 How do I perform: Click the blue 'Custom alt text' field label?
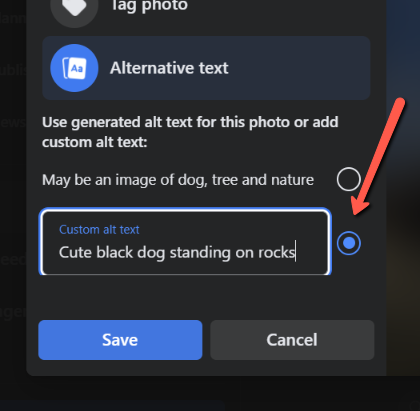point(99,230)
